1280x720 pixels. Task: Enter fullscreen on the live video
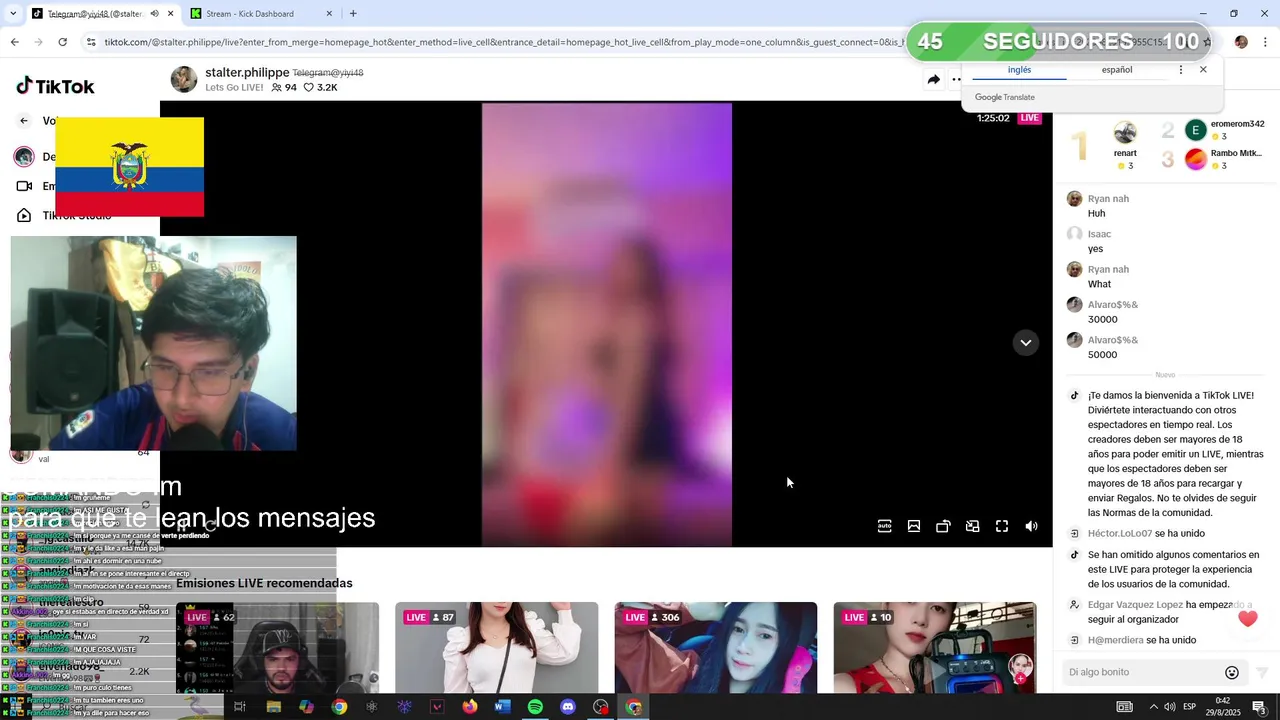pos(1002,527)
